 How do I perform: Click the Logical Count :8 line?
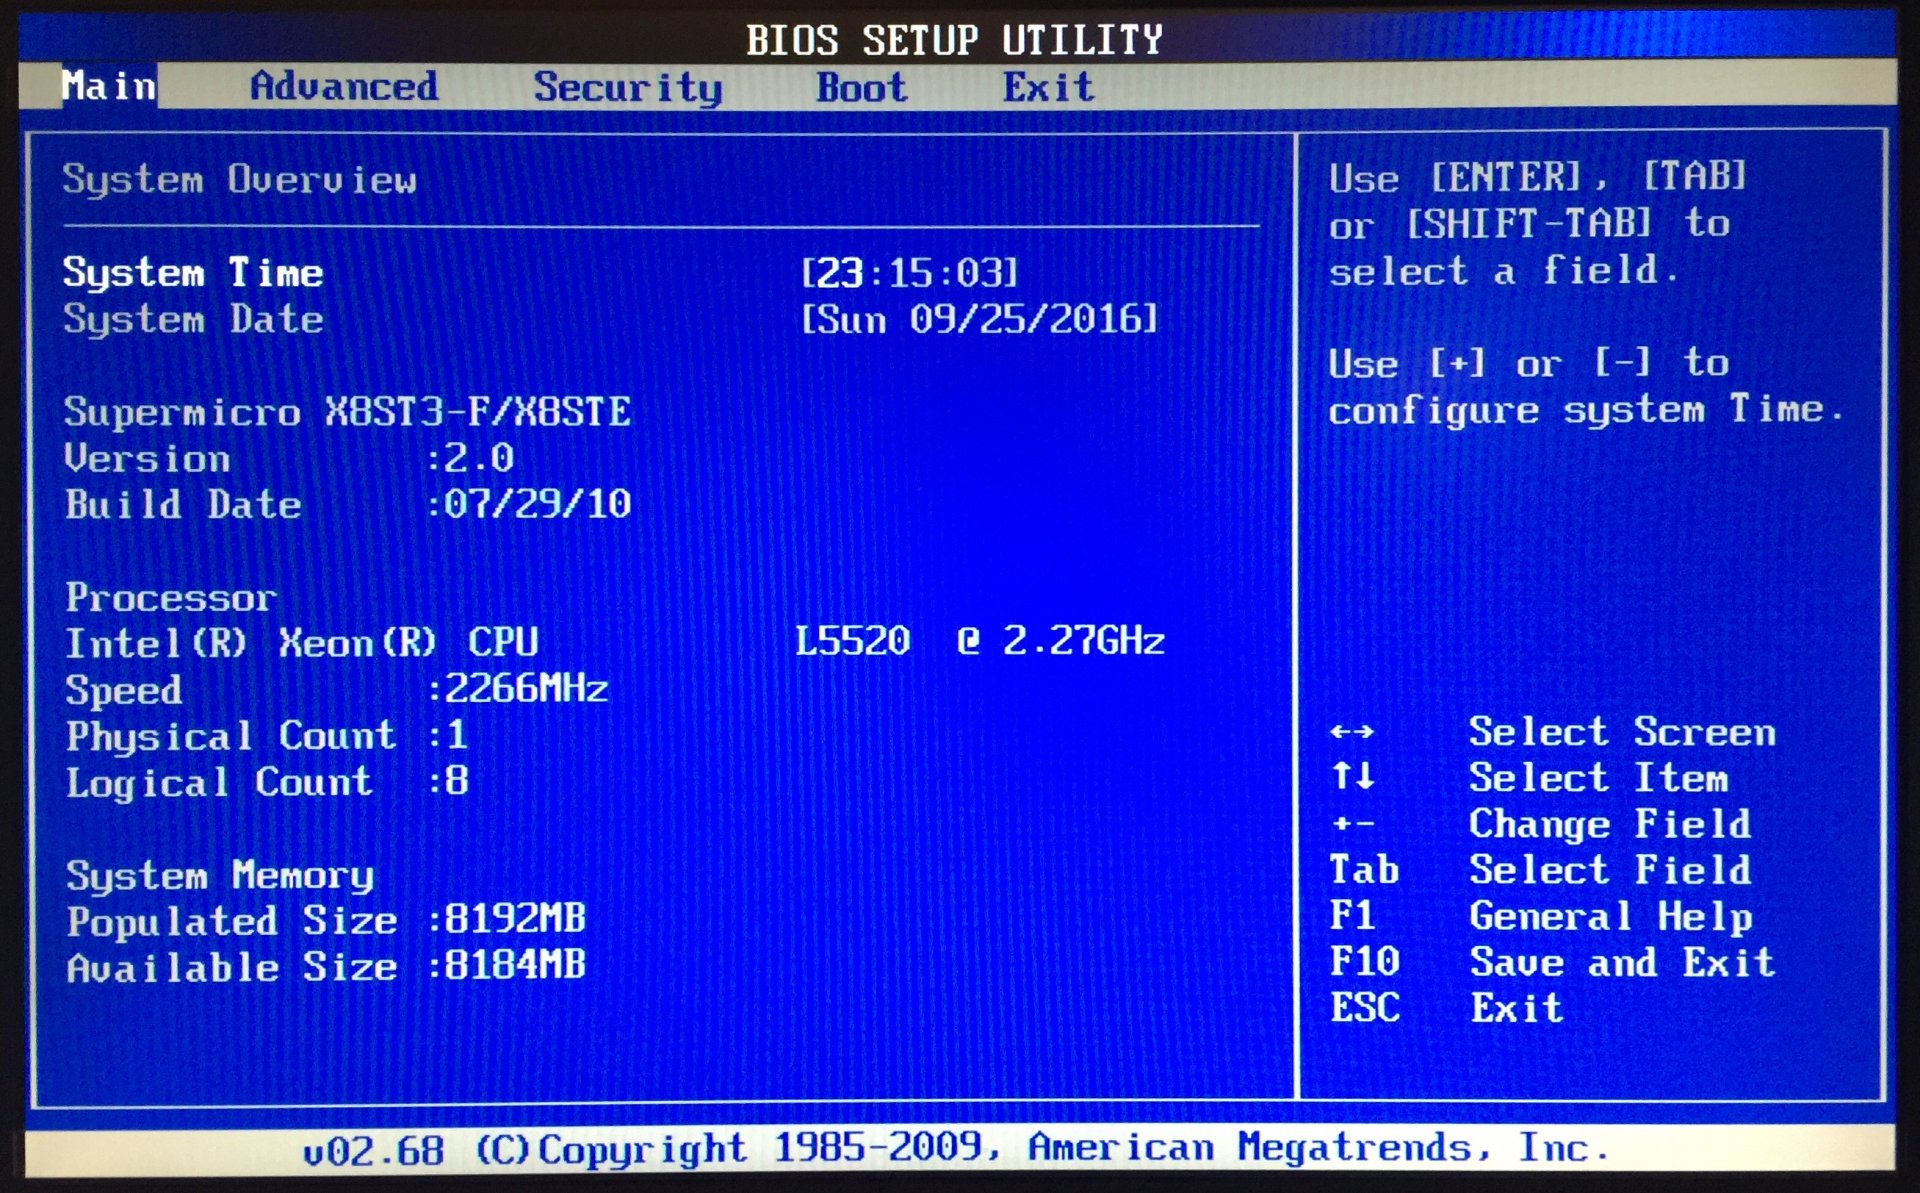pyautogui.click(x=267, y=783)
